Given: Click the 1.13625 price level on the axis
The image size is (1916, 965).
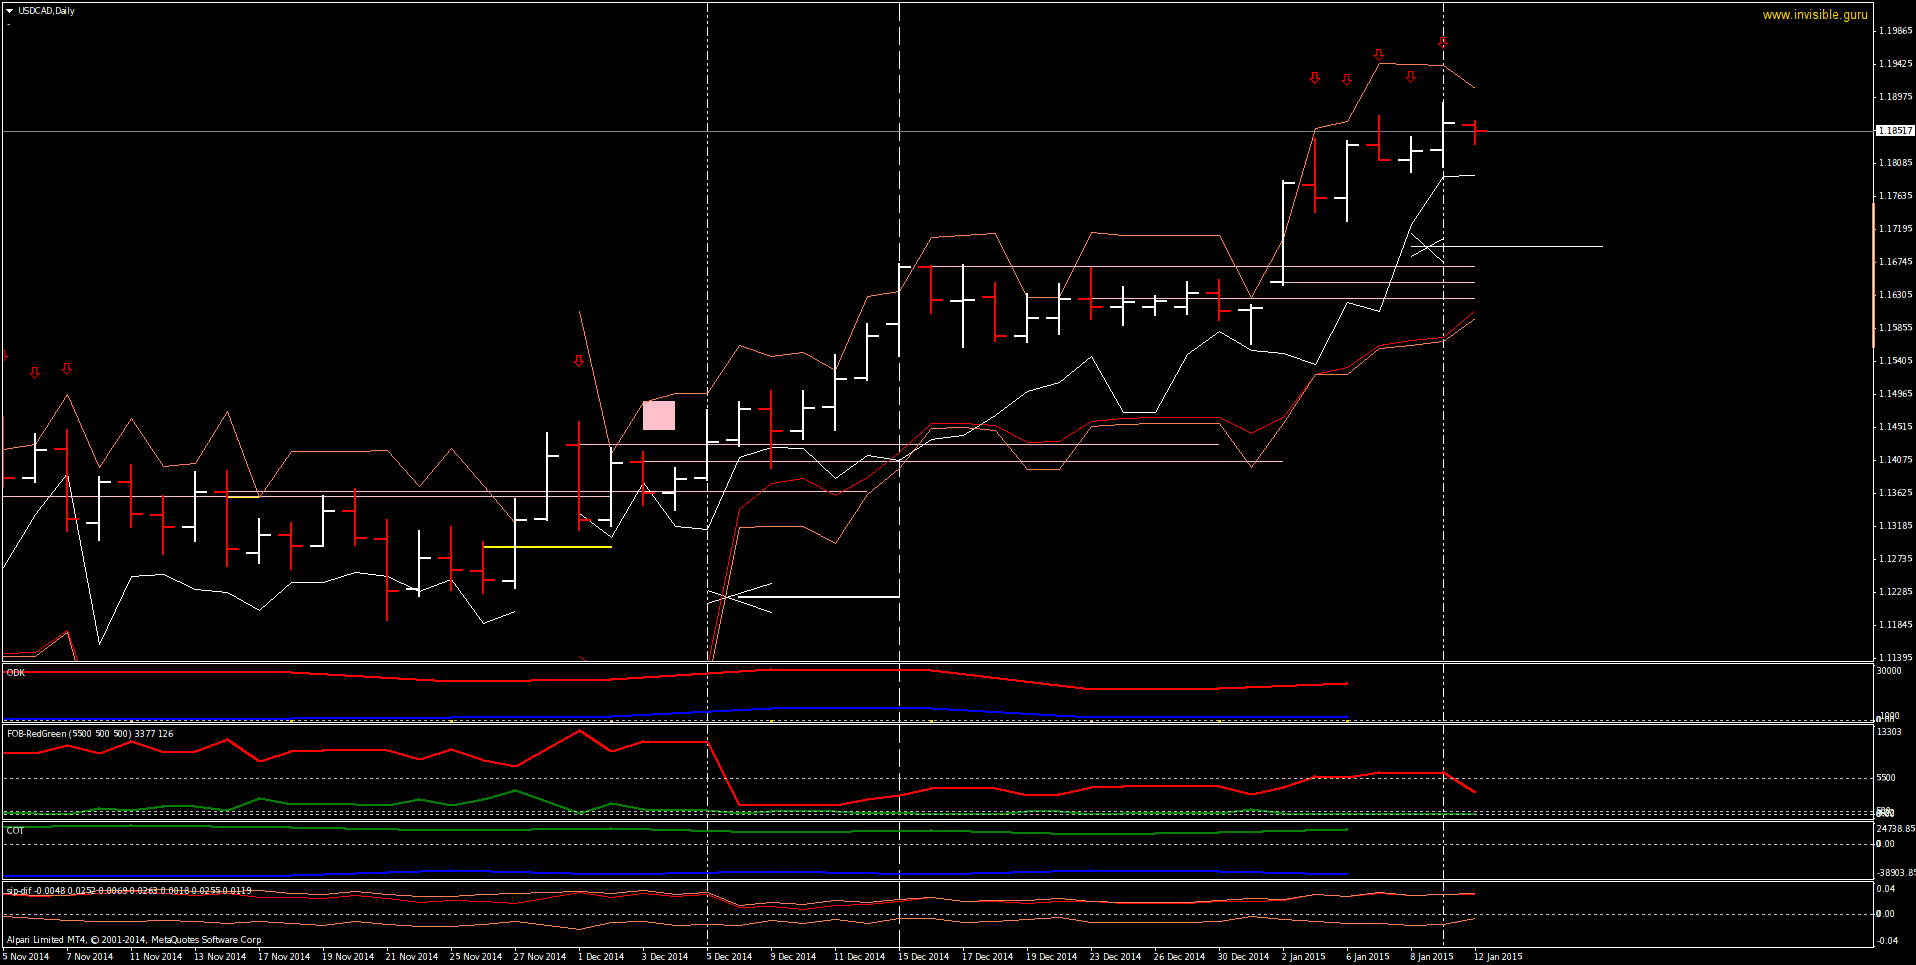Looking at the screenshot, I should pos(1895,493).
